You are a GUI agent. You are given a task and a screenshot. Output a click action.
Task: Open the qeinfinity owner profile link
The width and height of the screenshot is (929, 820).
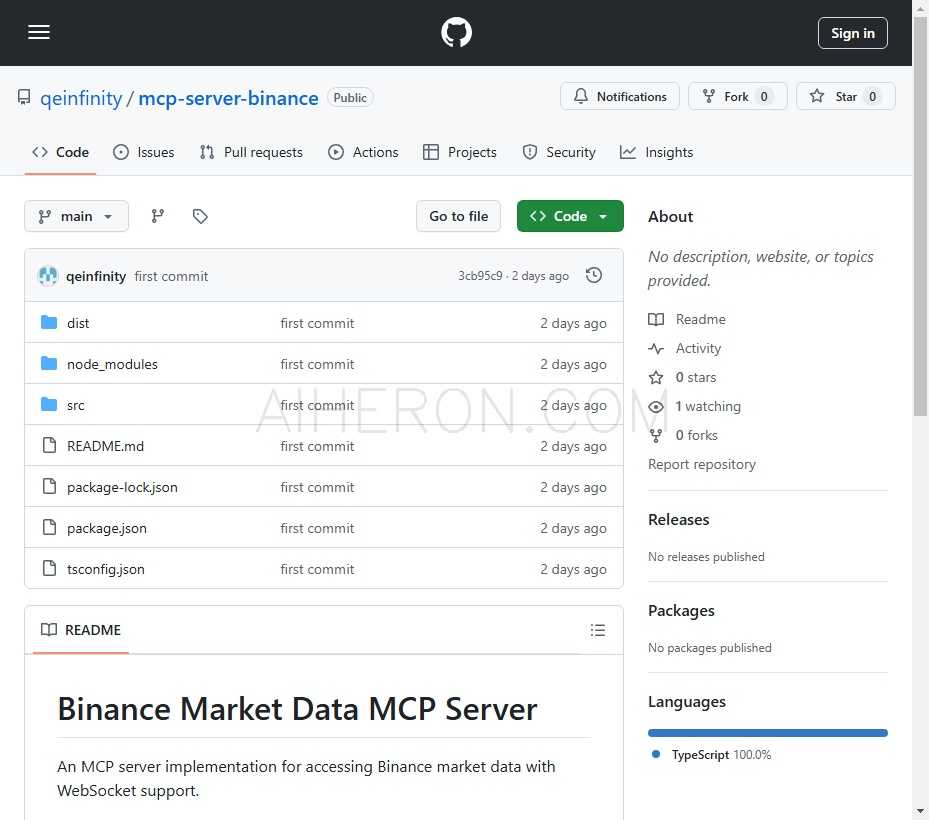coord(81,98)
